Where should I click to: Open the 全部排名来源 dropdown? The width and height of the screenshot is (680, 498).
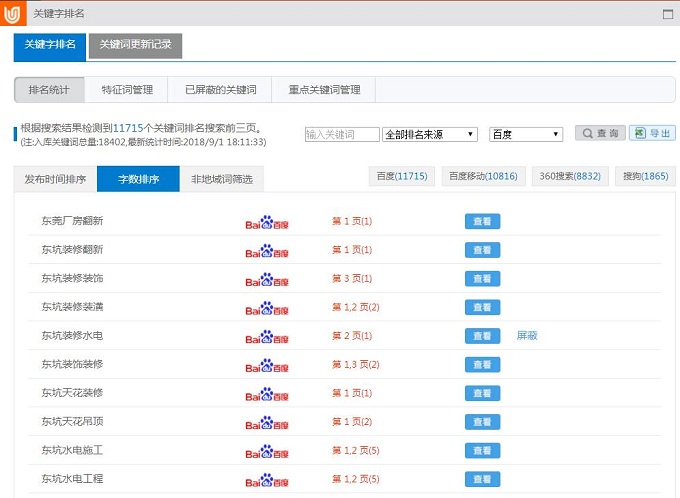tap(430, 134)
